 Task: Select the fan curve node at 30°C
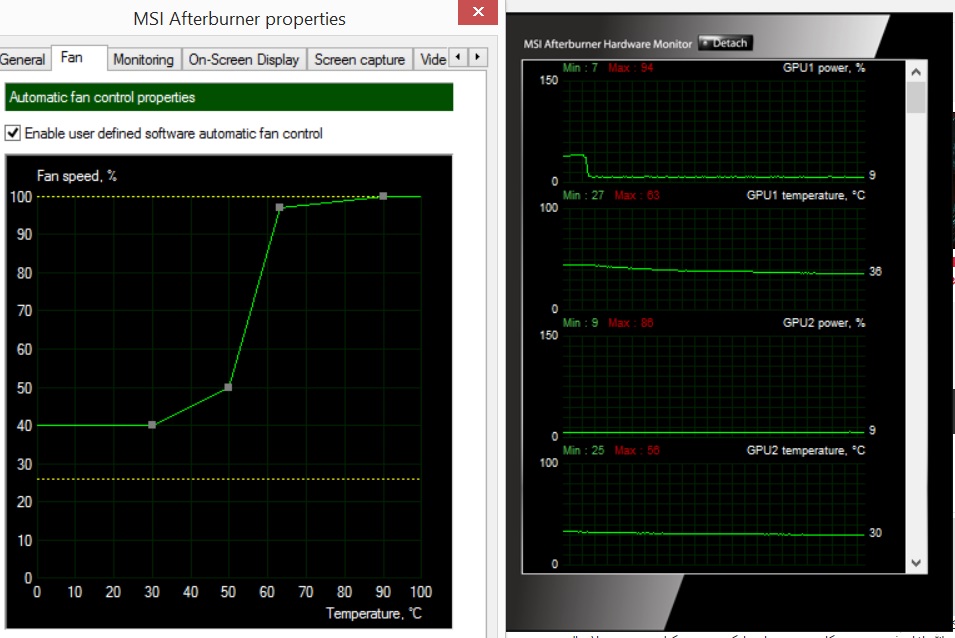coord(152,425)
